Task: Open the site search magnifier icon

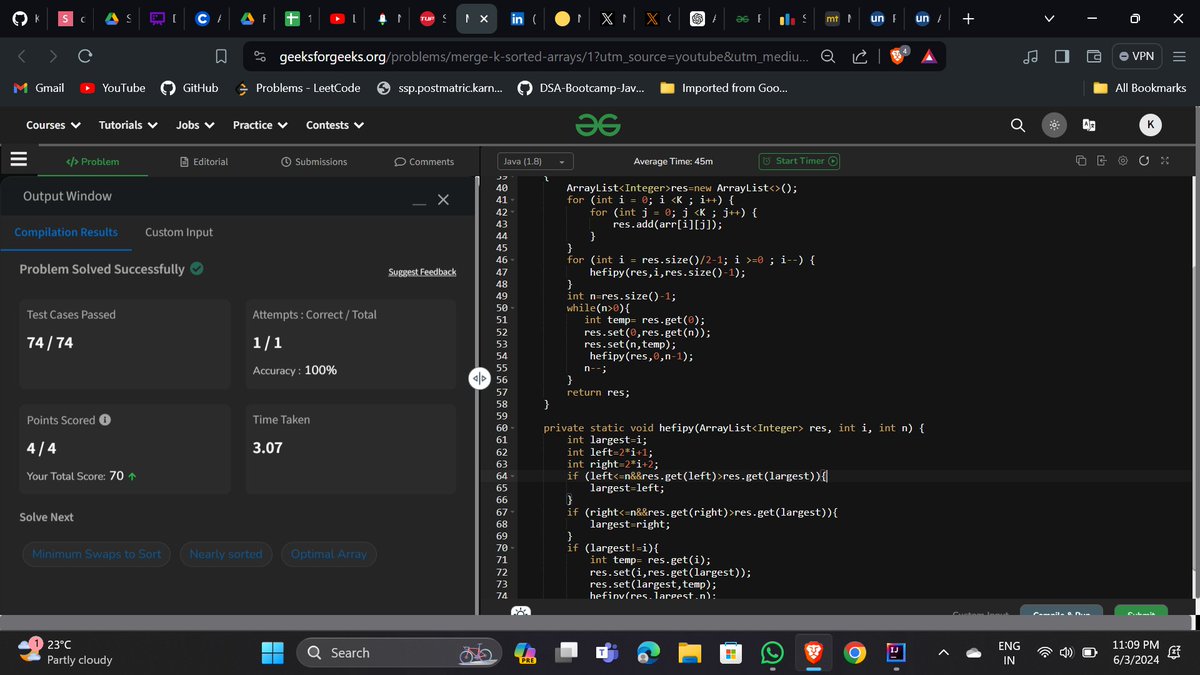Action: pyautogui.click(x=1017, y=125)
